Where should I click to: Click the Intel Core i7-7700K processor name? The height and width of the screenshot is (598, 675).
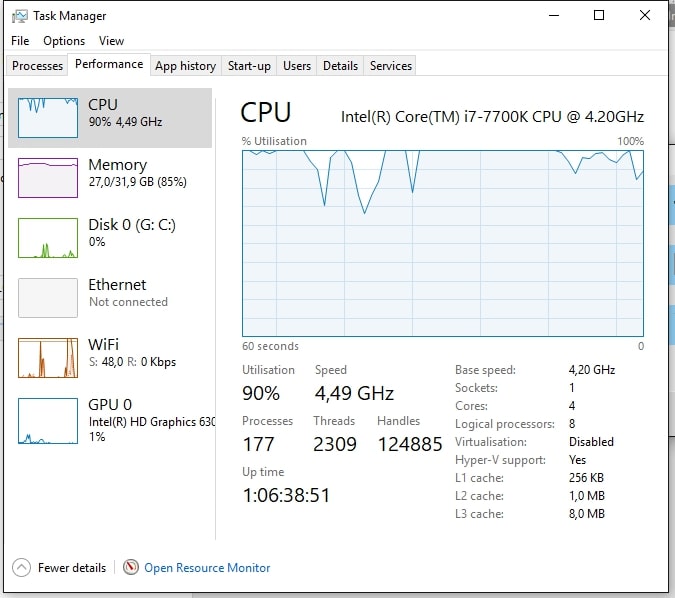pos(492,117)
